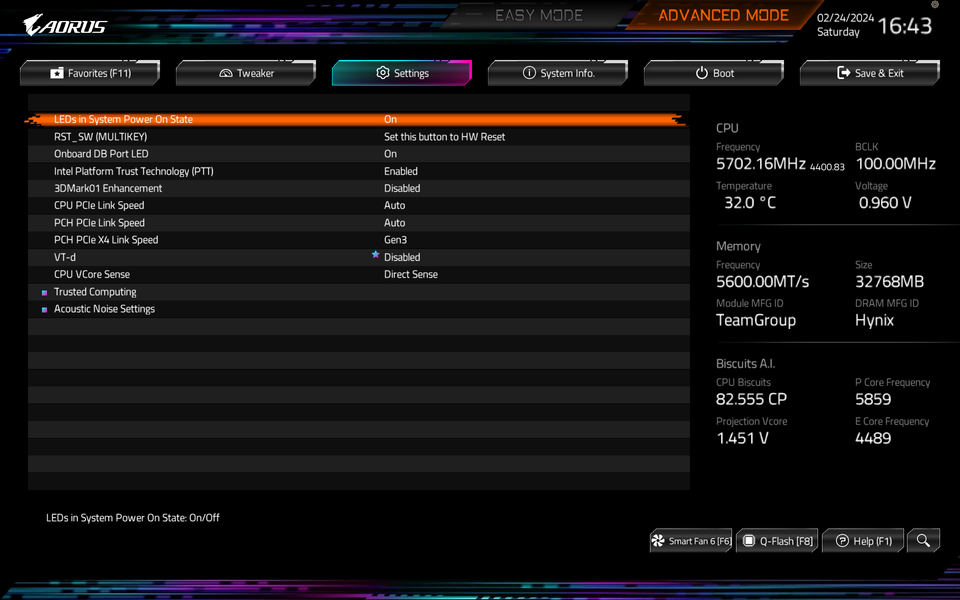Toggle LEDs in System Power On State value
The image size is (960, 600).
(391, 119)
